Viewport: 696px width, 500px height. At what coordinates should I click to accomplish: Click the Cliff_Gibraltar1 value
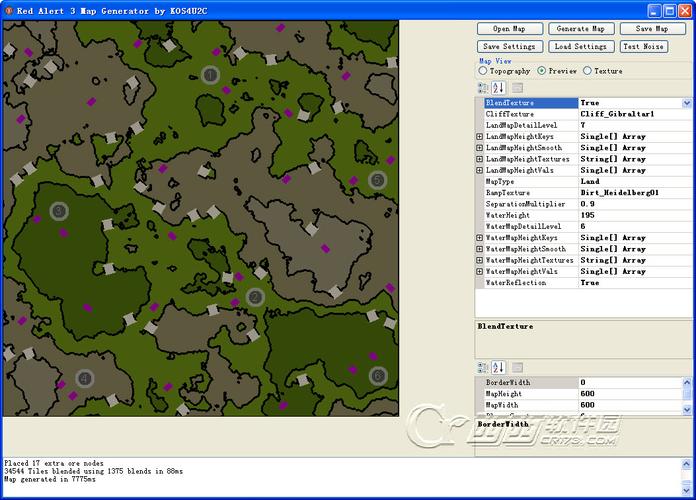point(617,114)
